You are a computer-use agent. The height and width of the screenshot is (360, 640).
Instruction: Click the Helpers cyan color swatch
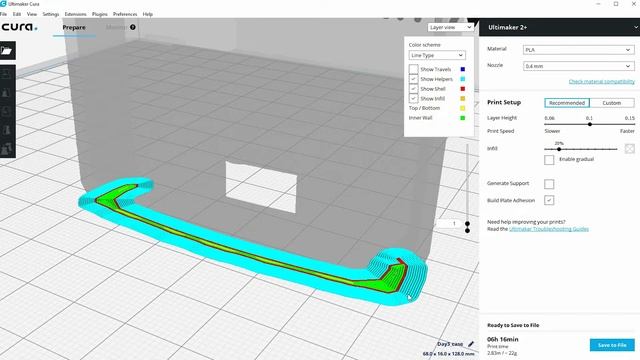pyautogui.click(x=462, y=79)
